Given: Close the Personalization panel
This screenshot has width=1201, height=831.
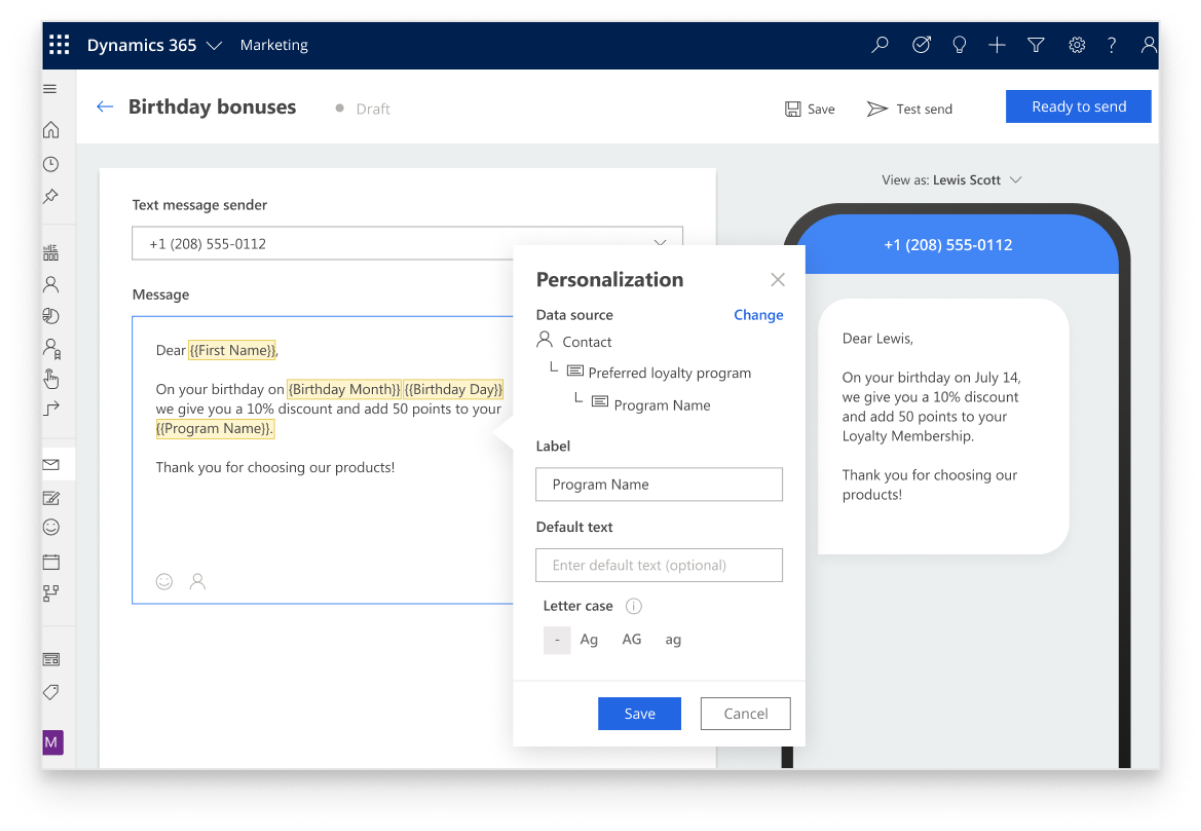Looking at the screenshot, I should [778, 280].
